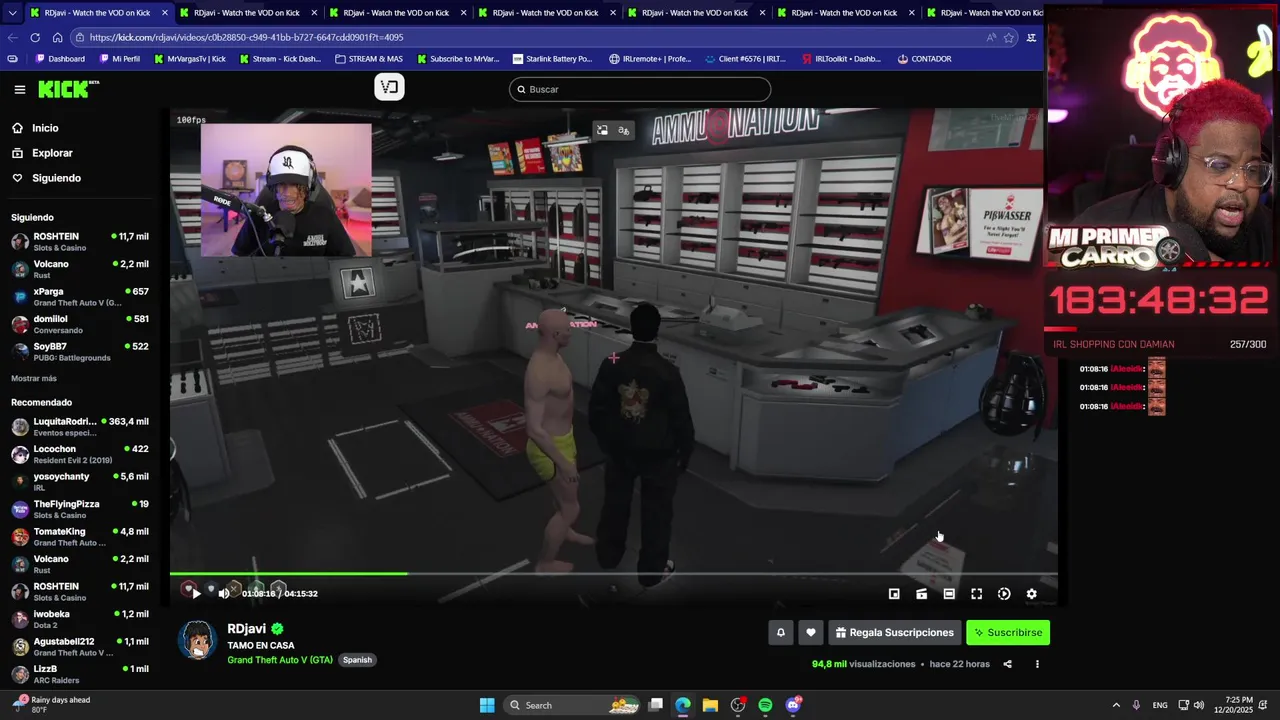The image size is (1280, 720).
Task: Expand followed list with Mostrar más
Action: (x=34, y=378)
